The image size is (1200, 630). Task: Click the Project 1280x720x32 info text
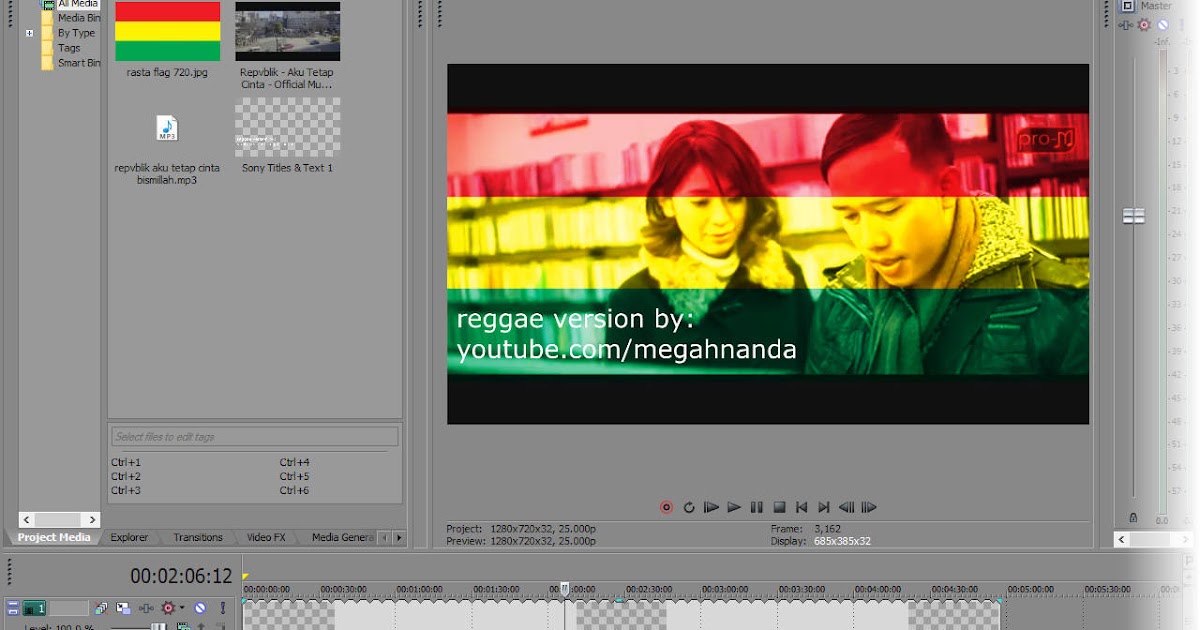[x=521, y=528]
